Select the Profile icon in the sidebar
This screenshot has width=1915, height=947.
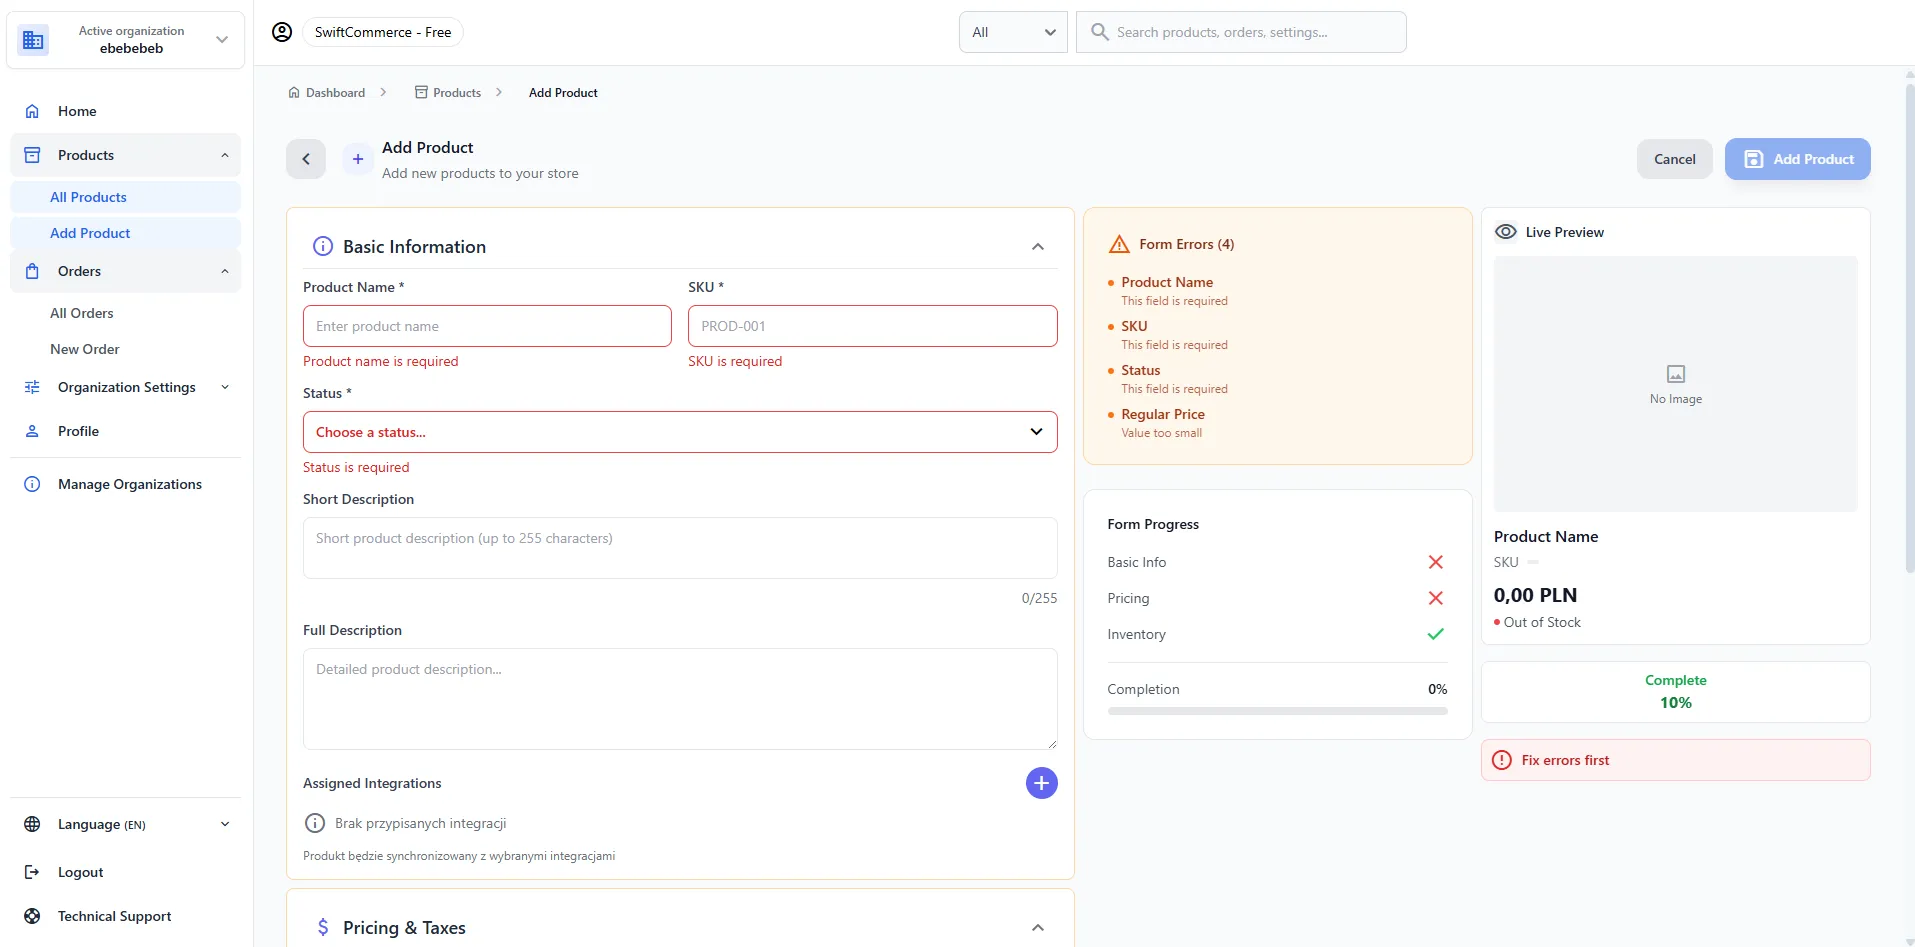point(33,431)
